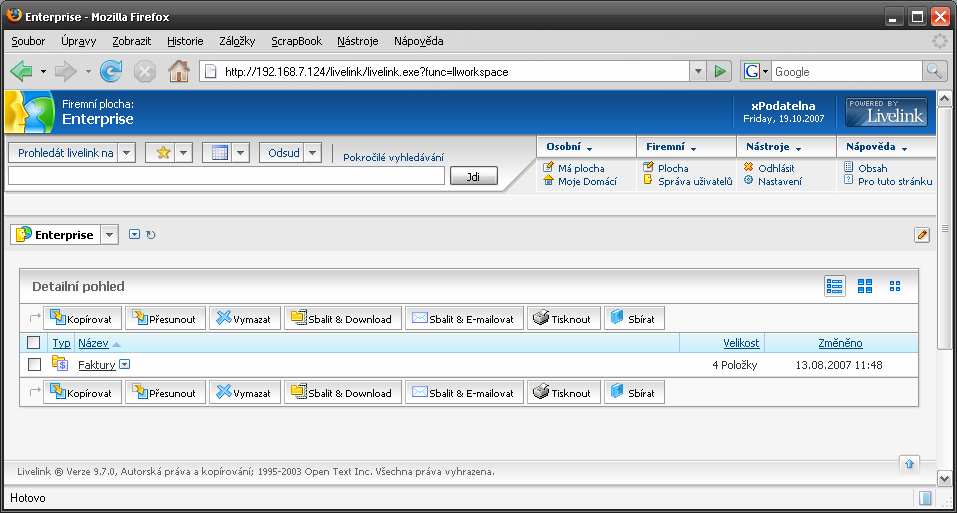
Task: Switch to detailed list view icon
Action: pyautogui.click(x=834, y=286)
